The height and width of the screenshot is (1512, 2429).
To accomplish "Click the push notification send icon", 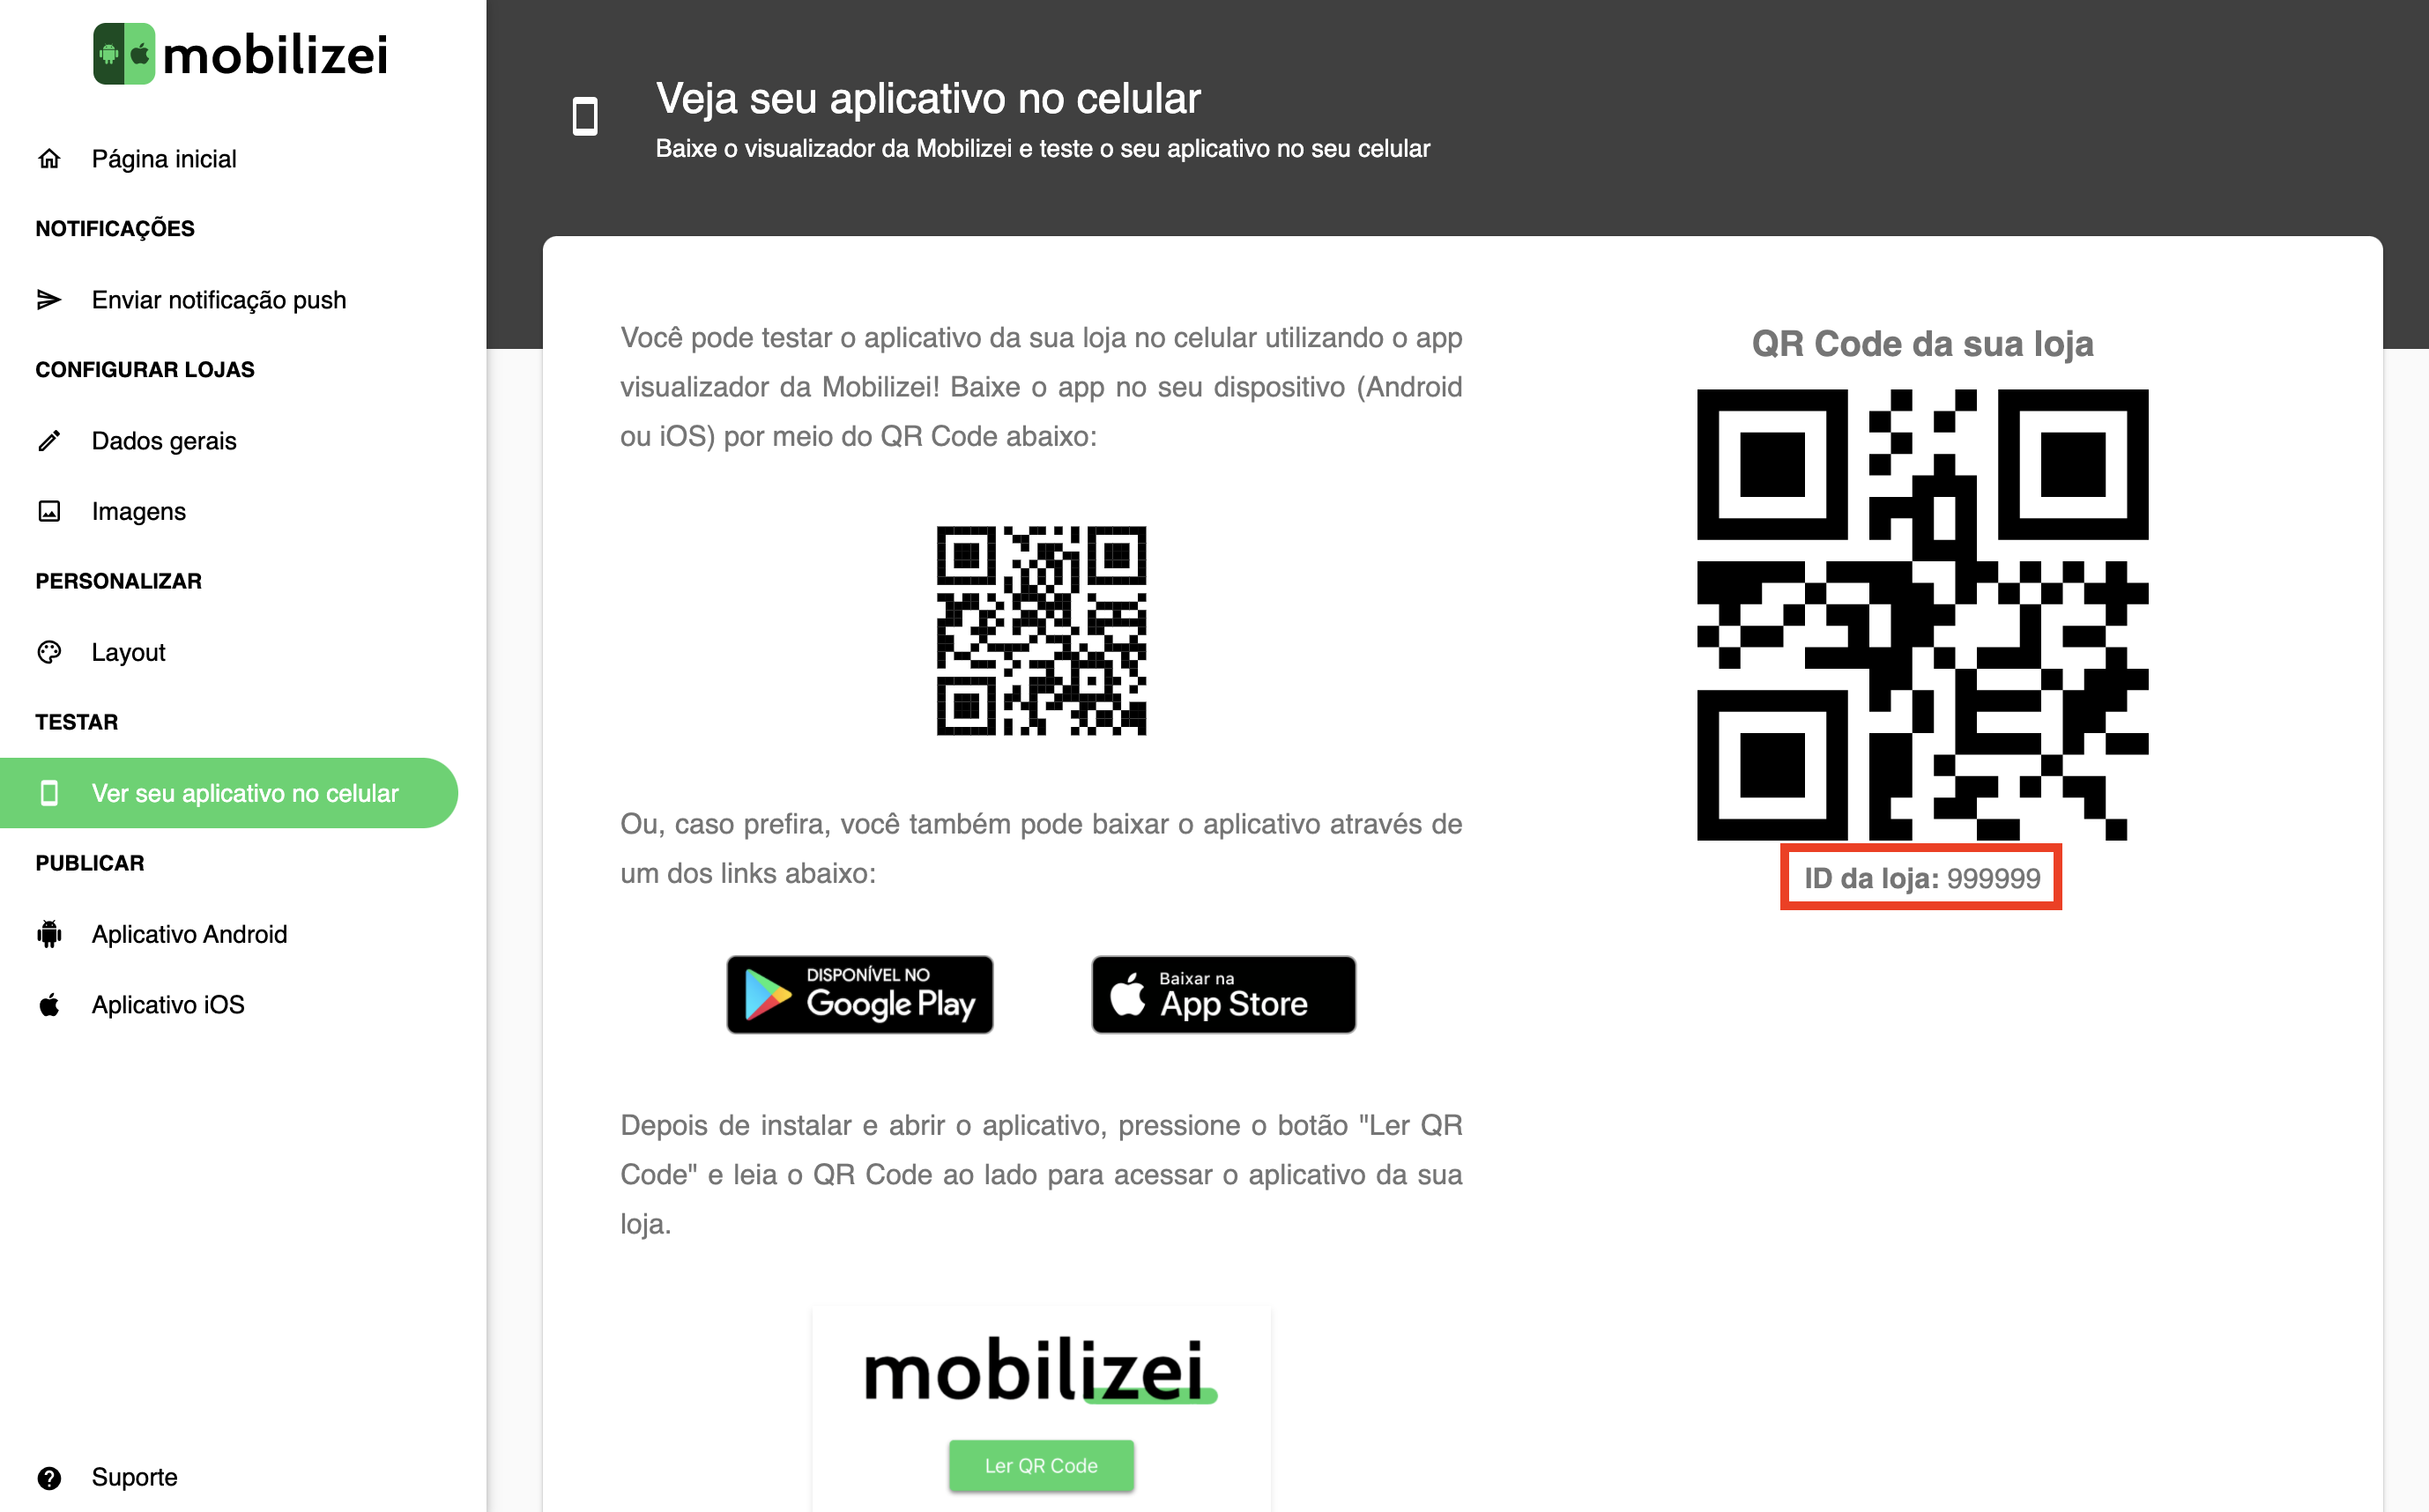I will pyautogui.click(x=48, y=298).
